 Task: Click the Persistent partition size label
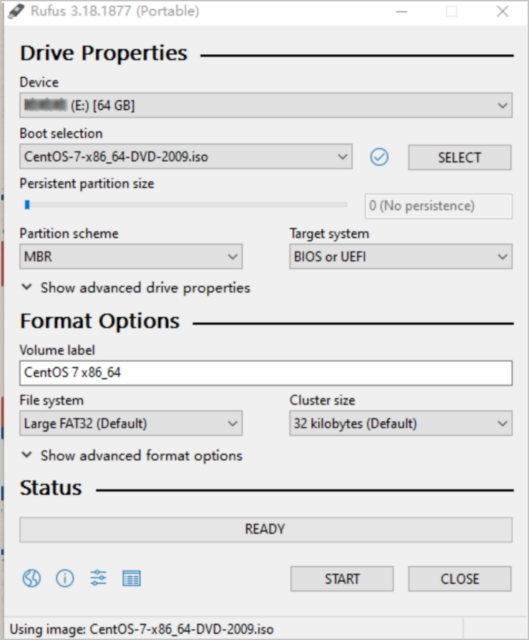pos(87,183)
